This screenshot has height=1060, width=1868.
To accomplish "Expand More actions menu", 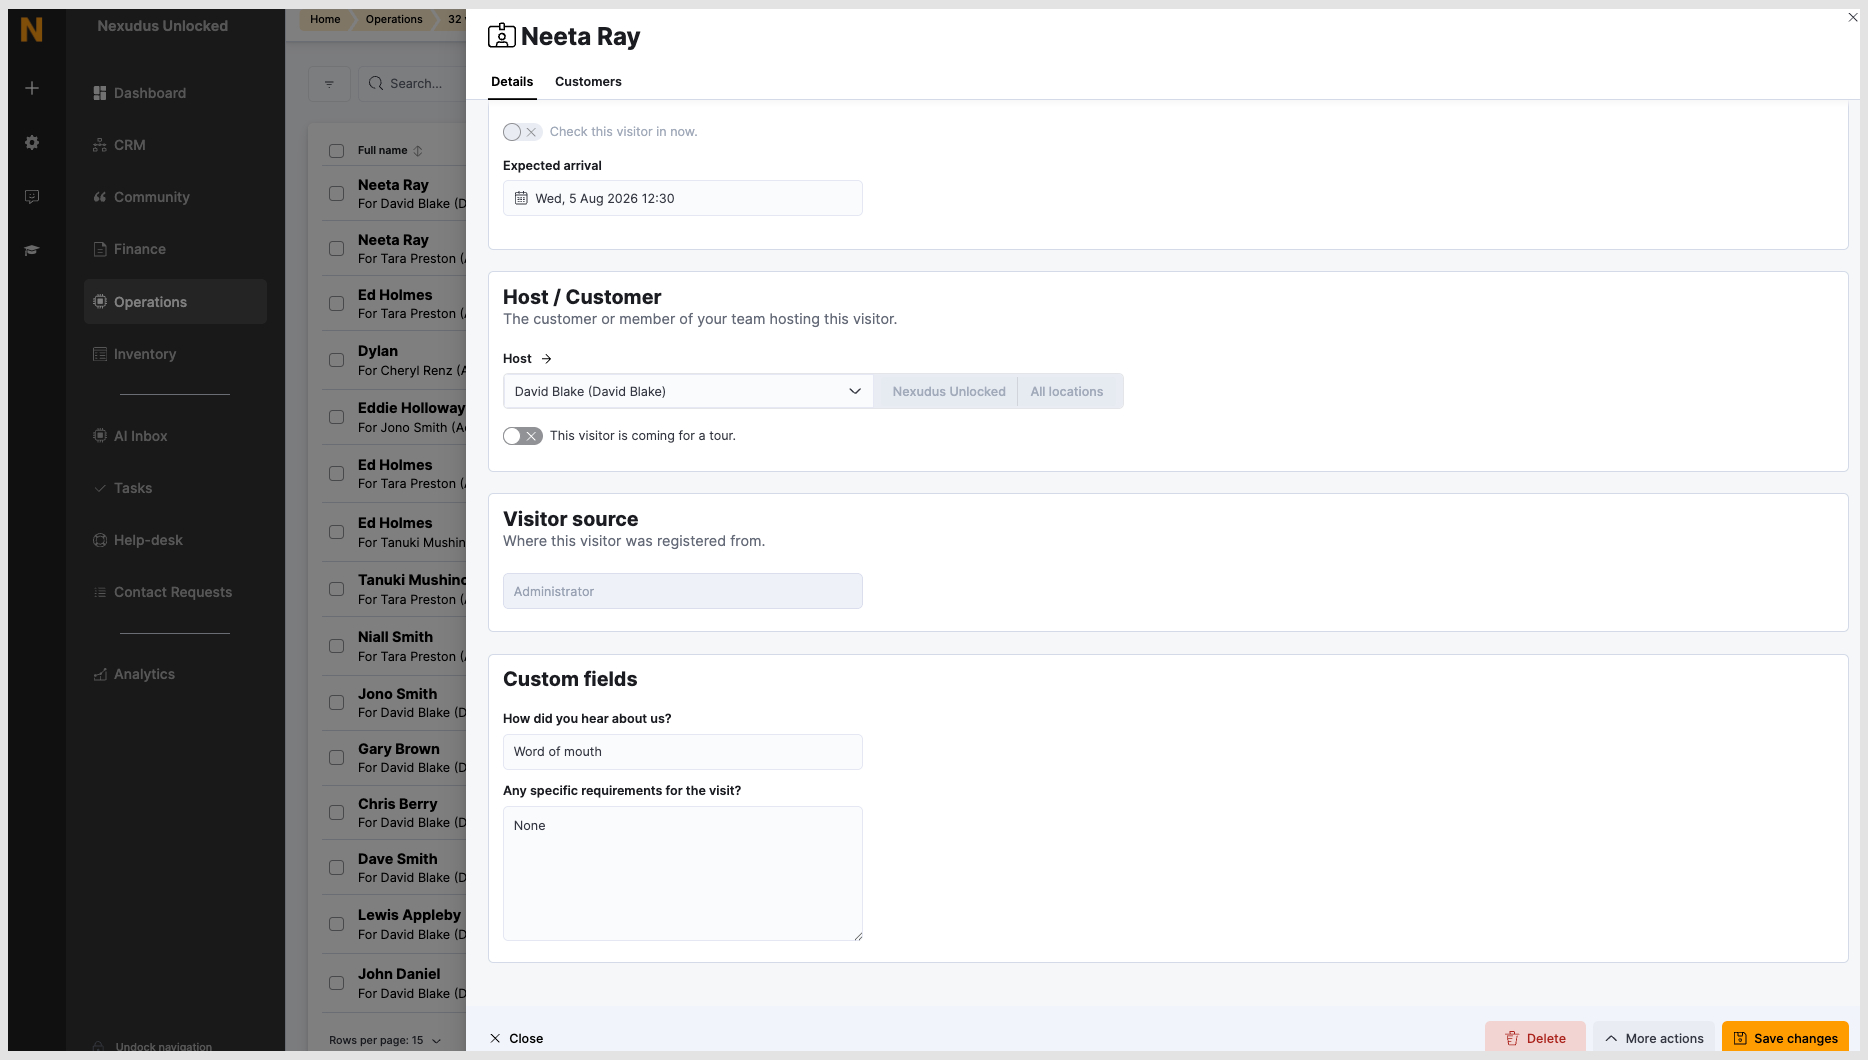I will click(x=1654, y=1038).
